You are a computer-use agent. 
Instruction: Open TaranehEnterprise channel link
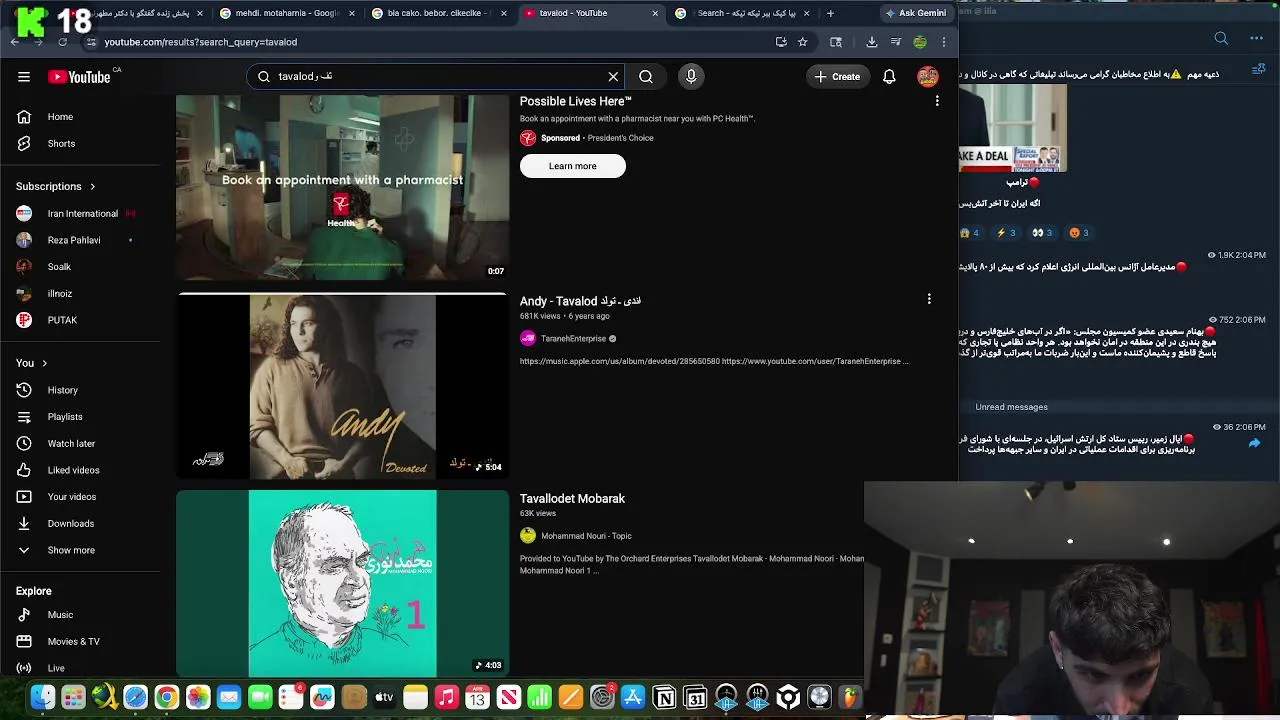573,338
